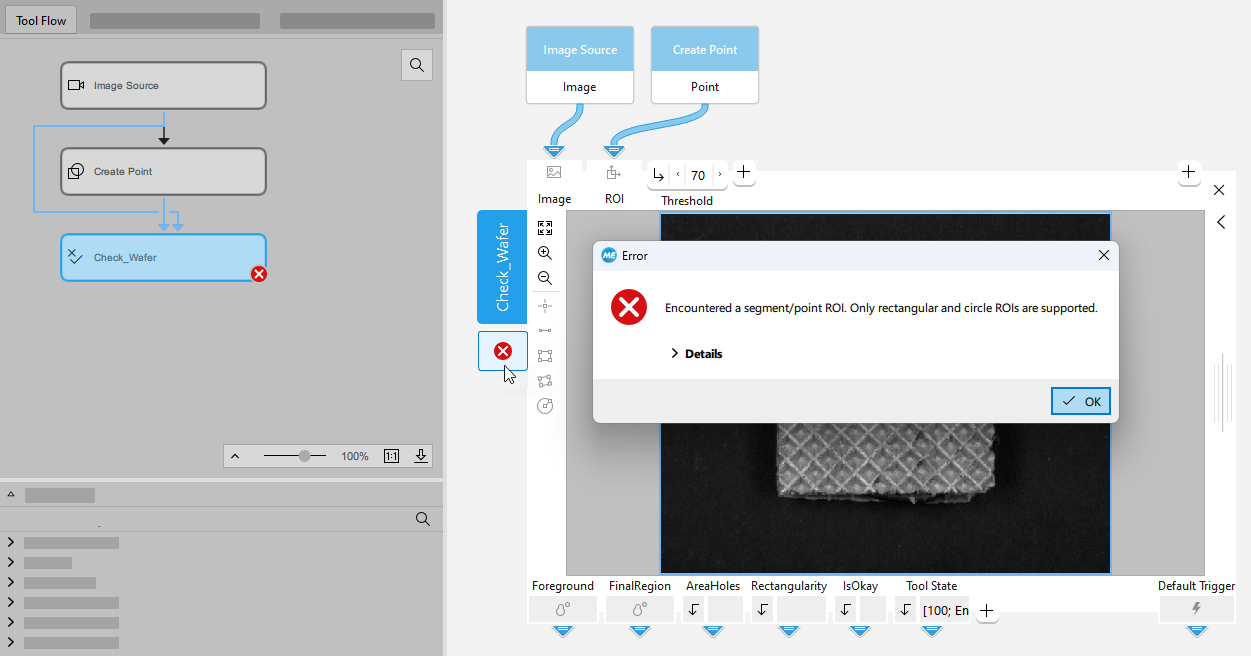Click the zoom in magnifier icon

(545, 253)
